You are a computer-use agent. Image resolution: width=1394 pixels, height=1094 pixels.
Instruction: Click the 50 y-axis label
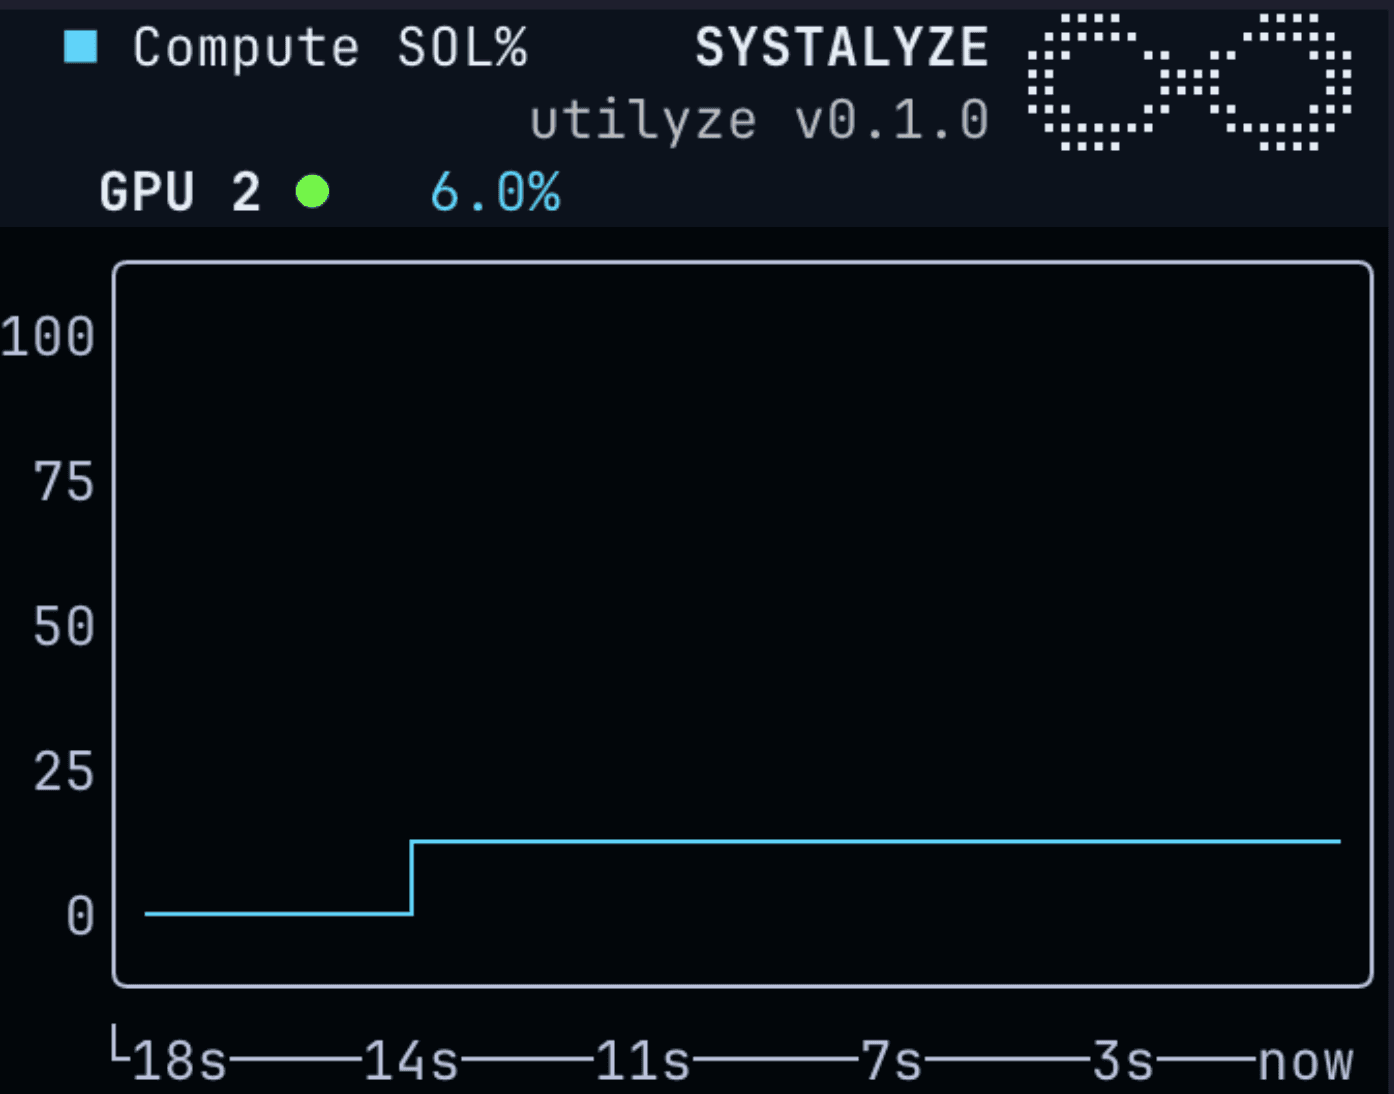point(64,627)
